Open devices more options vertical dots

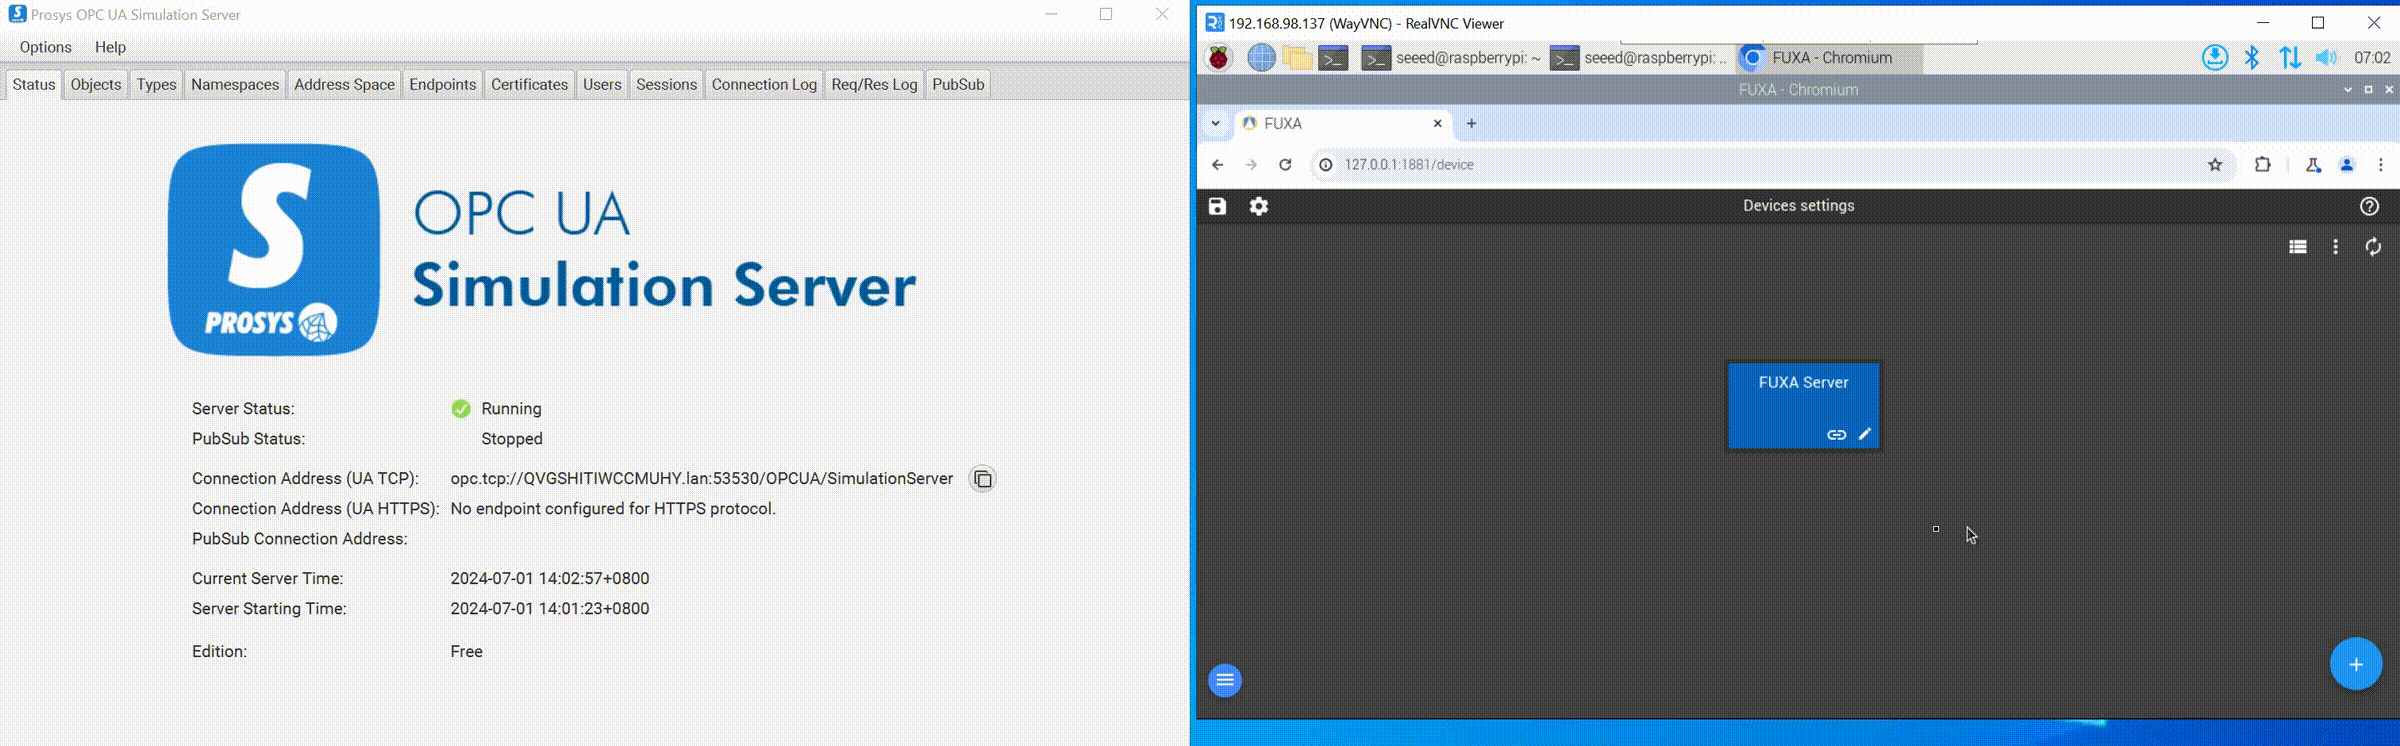2336,247
